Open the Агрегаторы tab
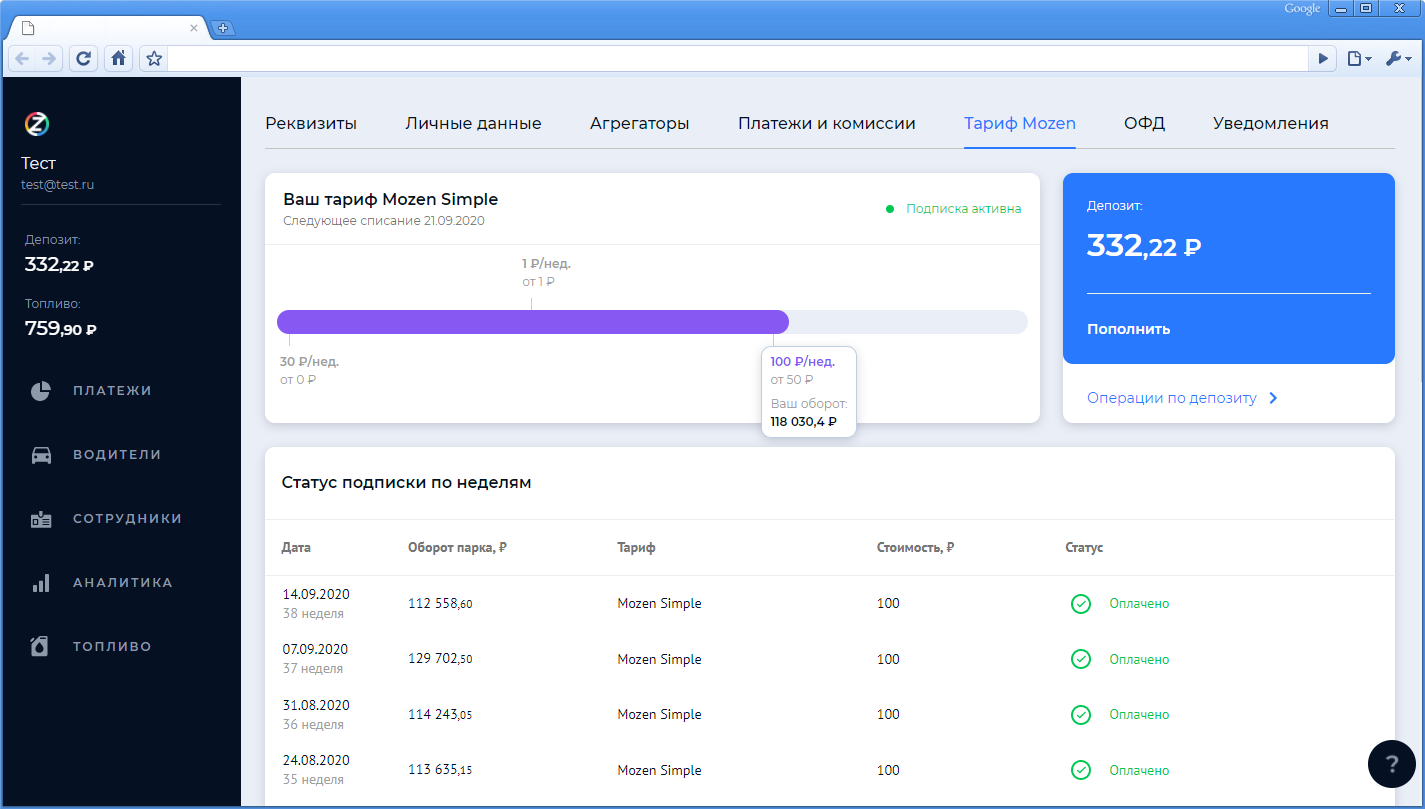Viewport: 1425px width, 809px height. click(640, 124)
